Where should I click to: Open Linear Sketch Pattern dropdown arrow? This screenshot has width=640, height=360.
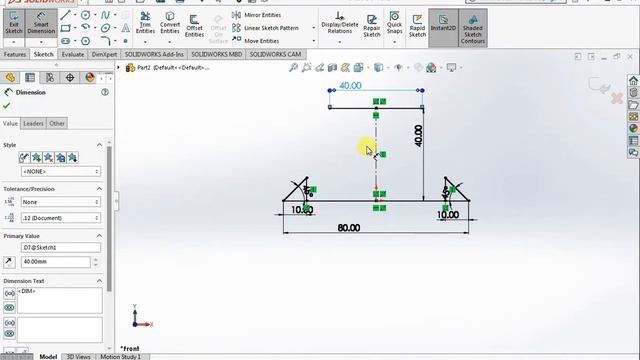pos(313,28)
